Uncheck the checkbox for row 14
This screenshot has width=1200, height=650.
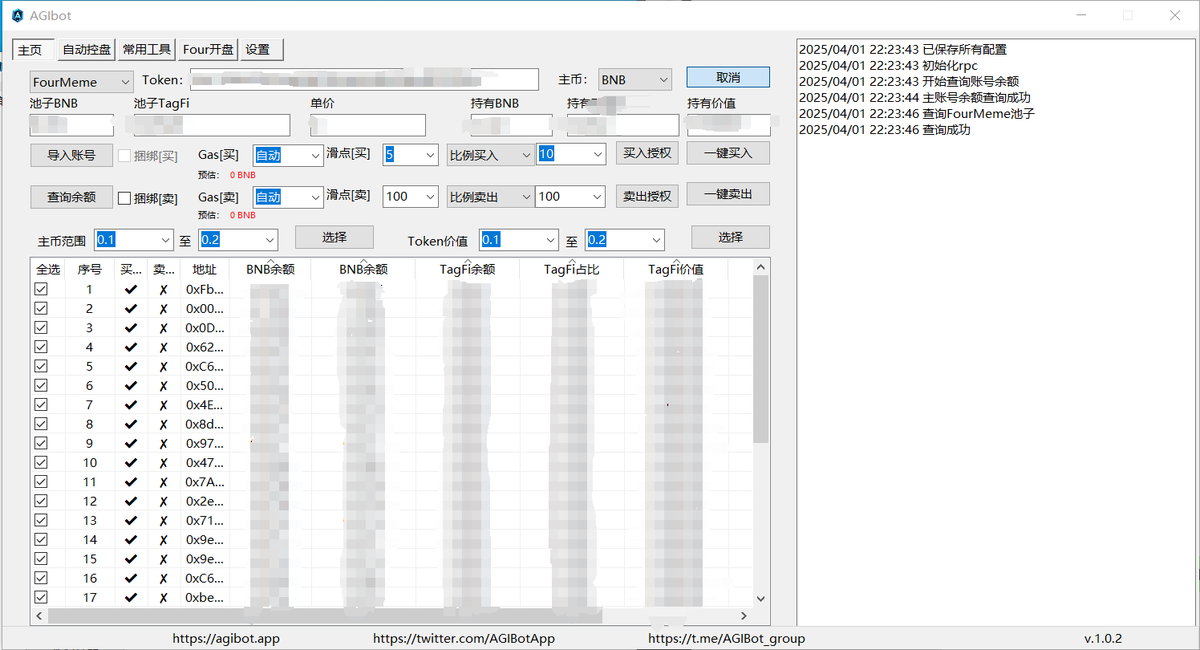coord(41,540)
